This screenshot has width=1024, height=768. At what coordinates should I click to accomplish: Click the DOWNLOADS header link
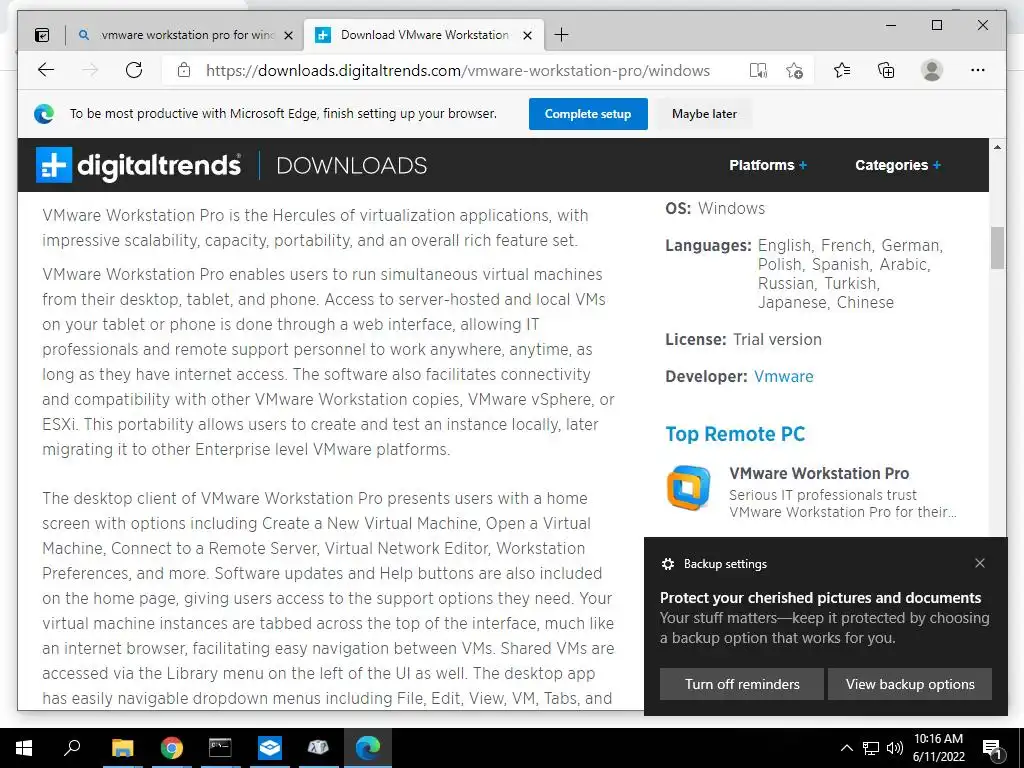(x=351, y=165)
